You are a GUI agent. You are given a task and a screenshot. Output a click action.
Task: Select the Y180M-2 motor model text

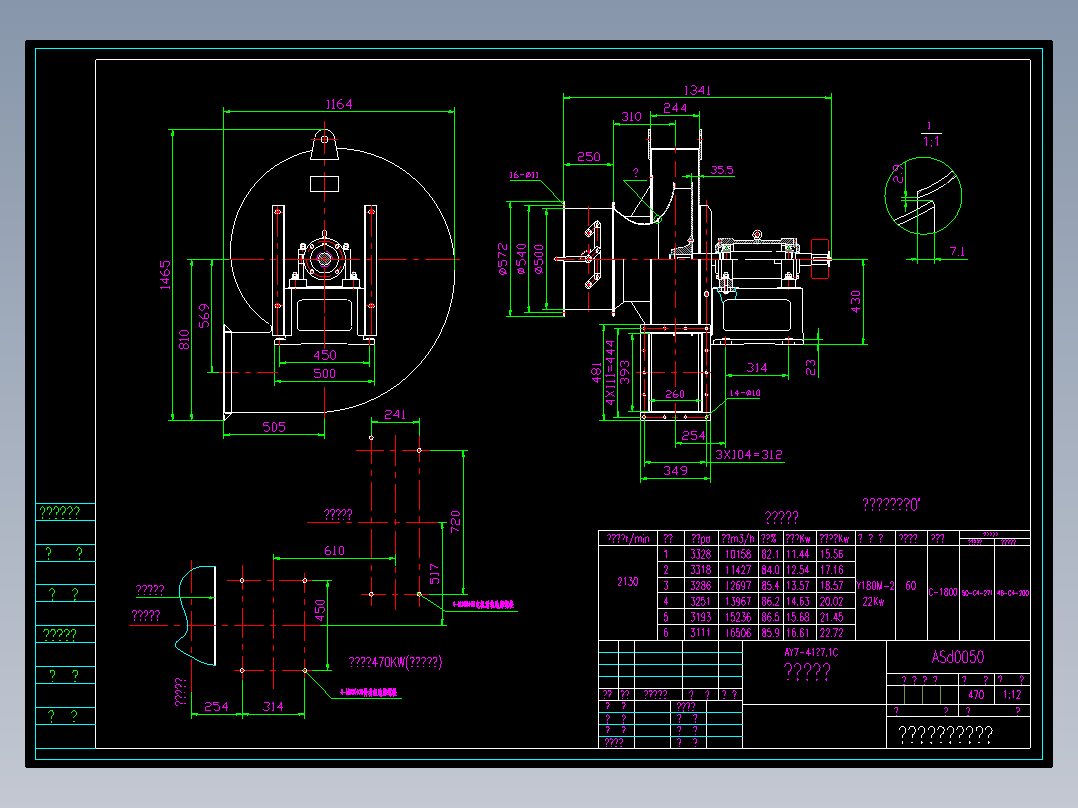875,586
